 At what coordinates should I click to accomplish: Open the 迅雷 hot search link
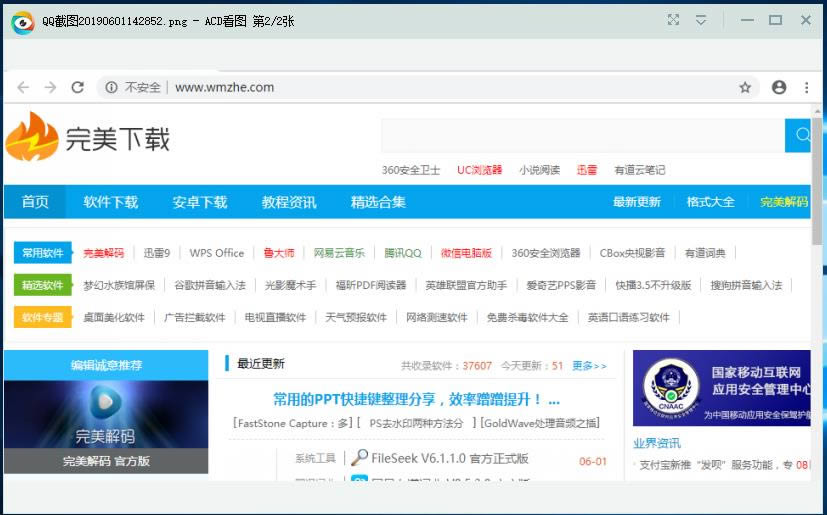587,170
